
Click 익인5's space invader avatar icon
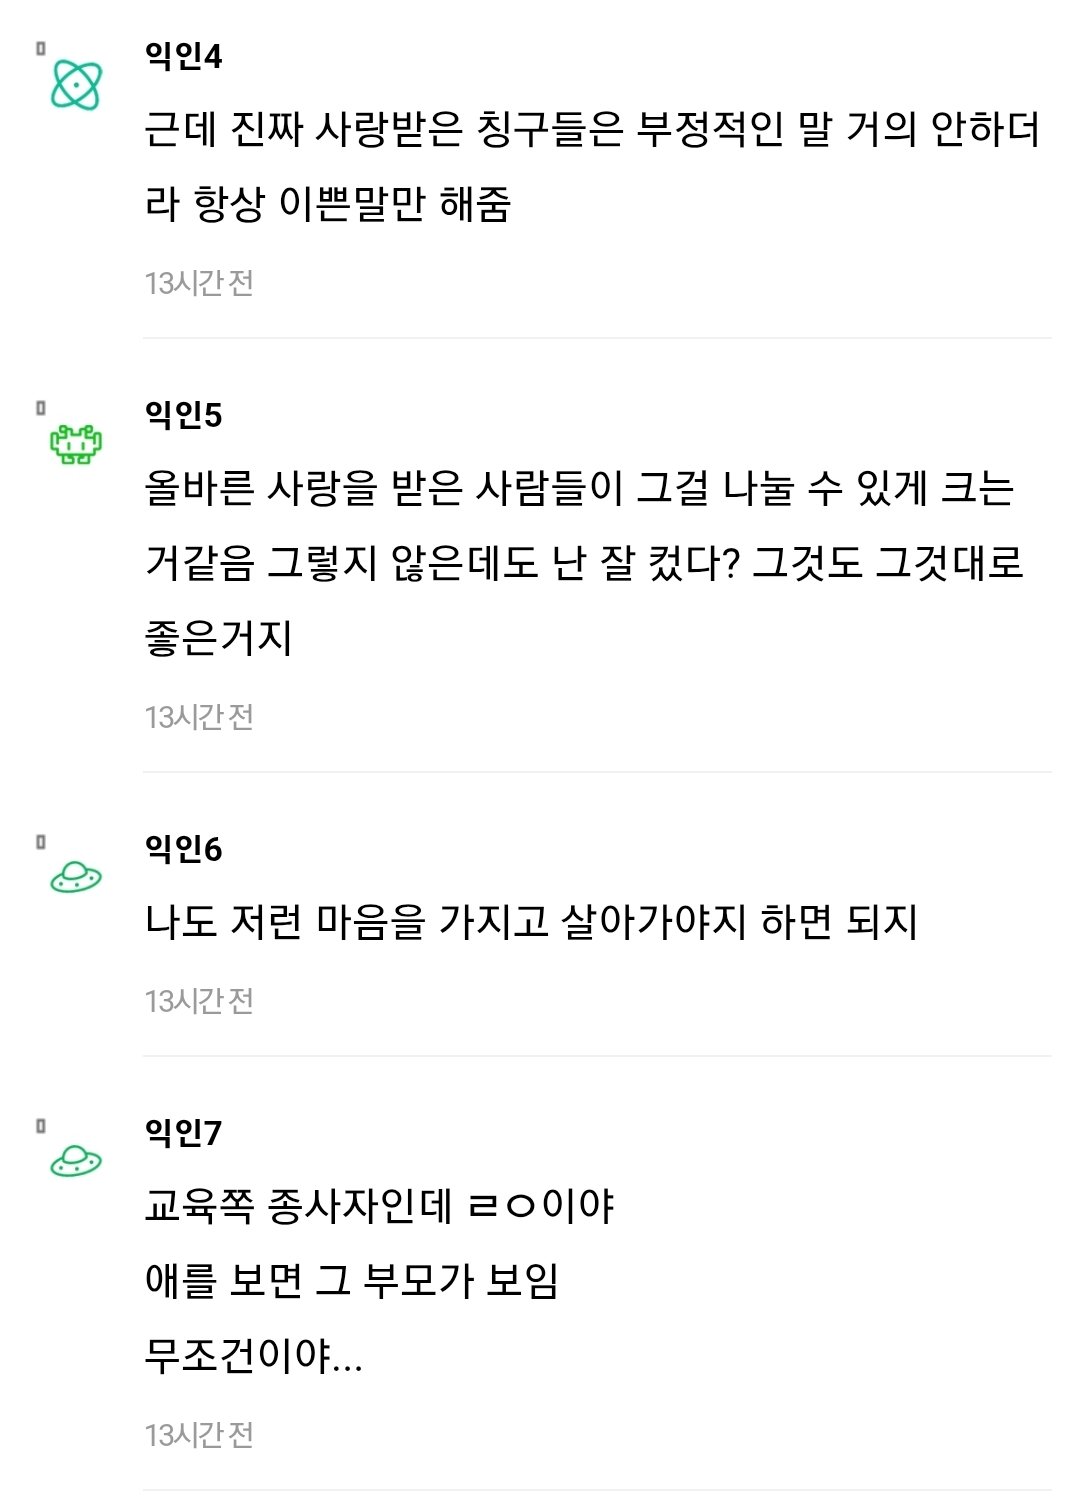click(76, 444)
